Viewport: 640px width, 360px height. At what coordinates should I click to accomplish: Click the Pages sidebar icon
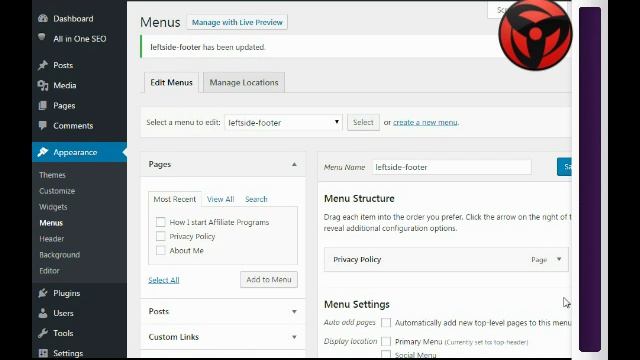43,106
